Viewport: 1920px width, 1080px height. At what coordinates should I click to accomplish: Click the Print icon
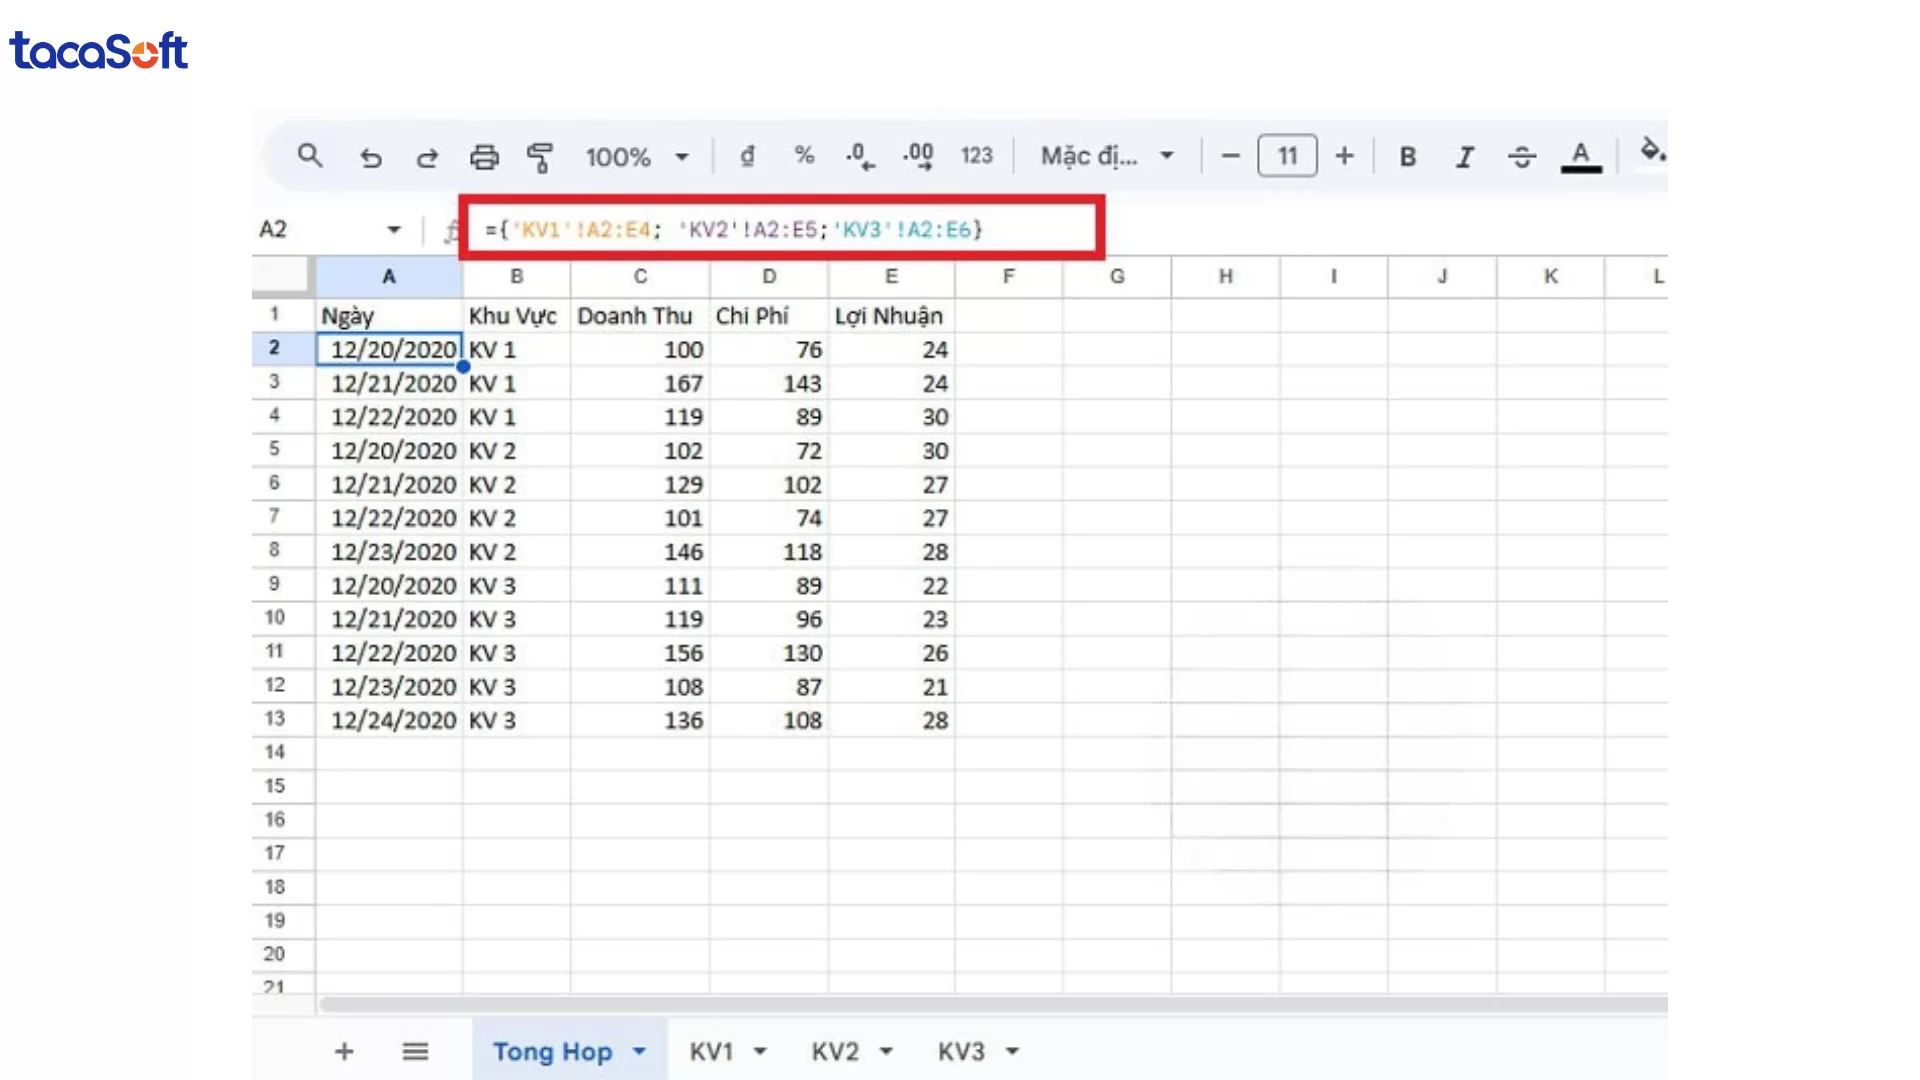(x=484, y=156)
